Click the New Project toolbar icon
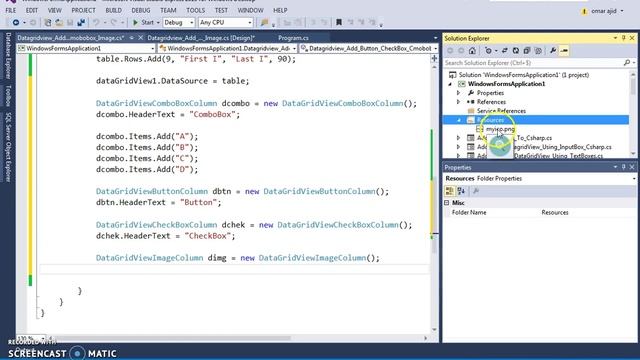This screenshot has width=640, height=360. [x=48, y=22]
